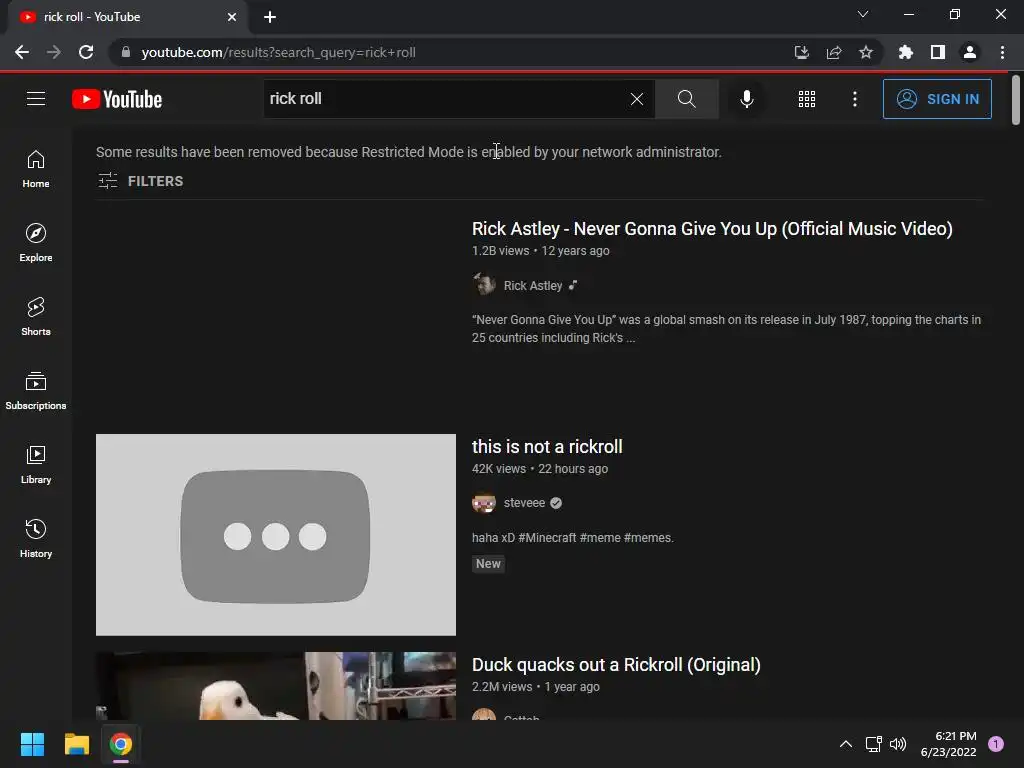Show hidden tray icons chevron
The height and width of the screenshot is (768, 1024).
tap(846, 744)
